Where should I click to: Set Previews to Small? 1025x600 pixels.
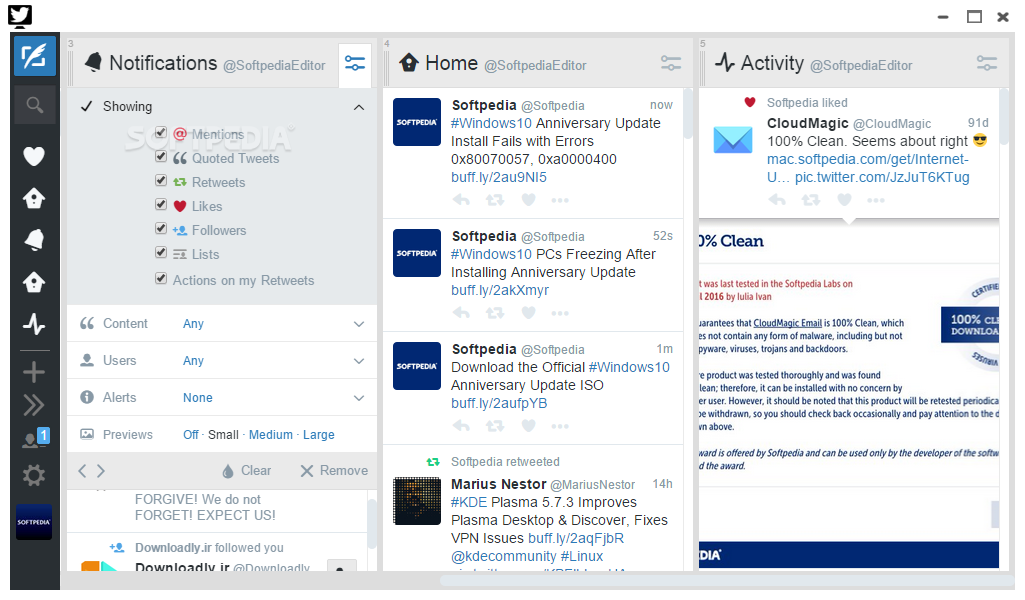tap(223, 435)
